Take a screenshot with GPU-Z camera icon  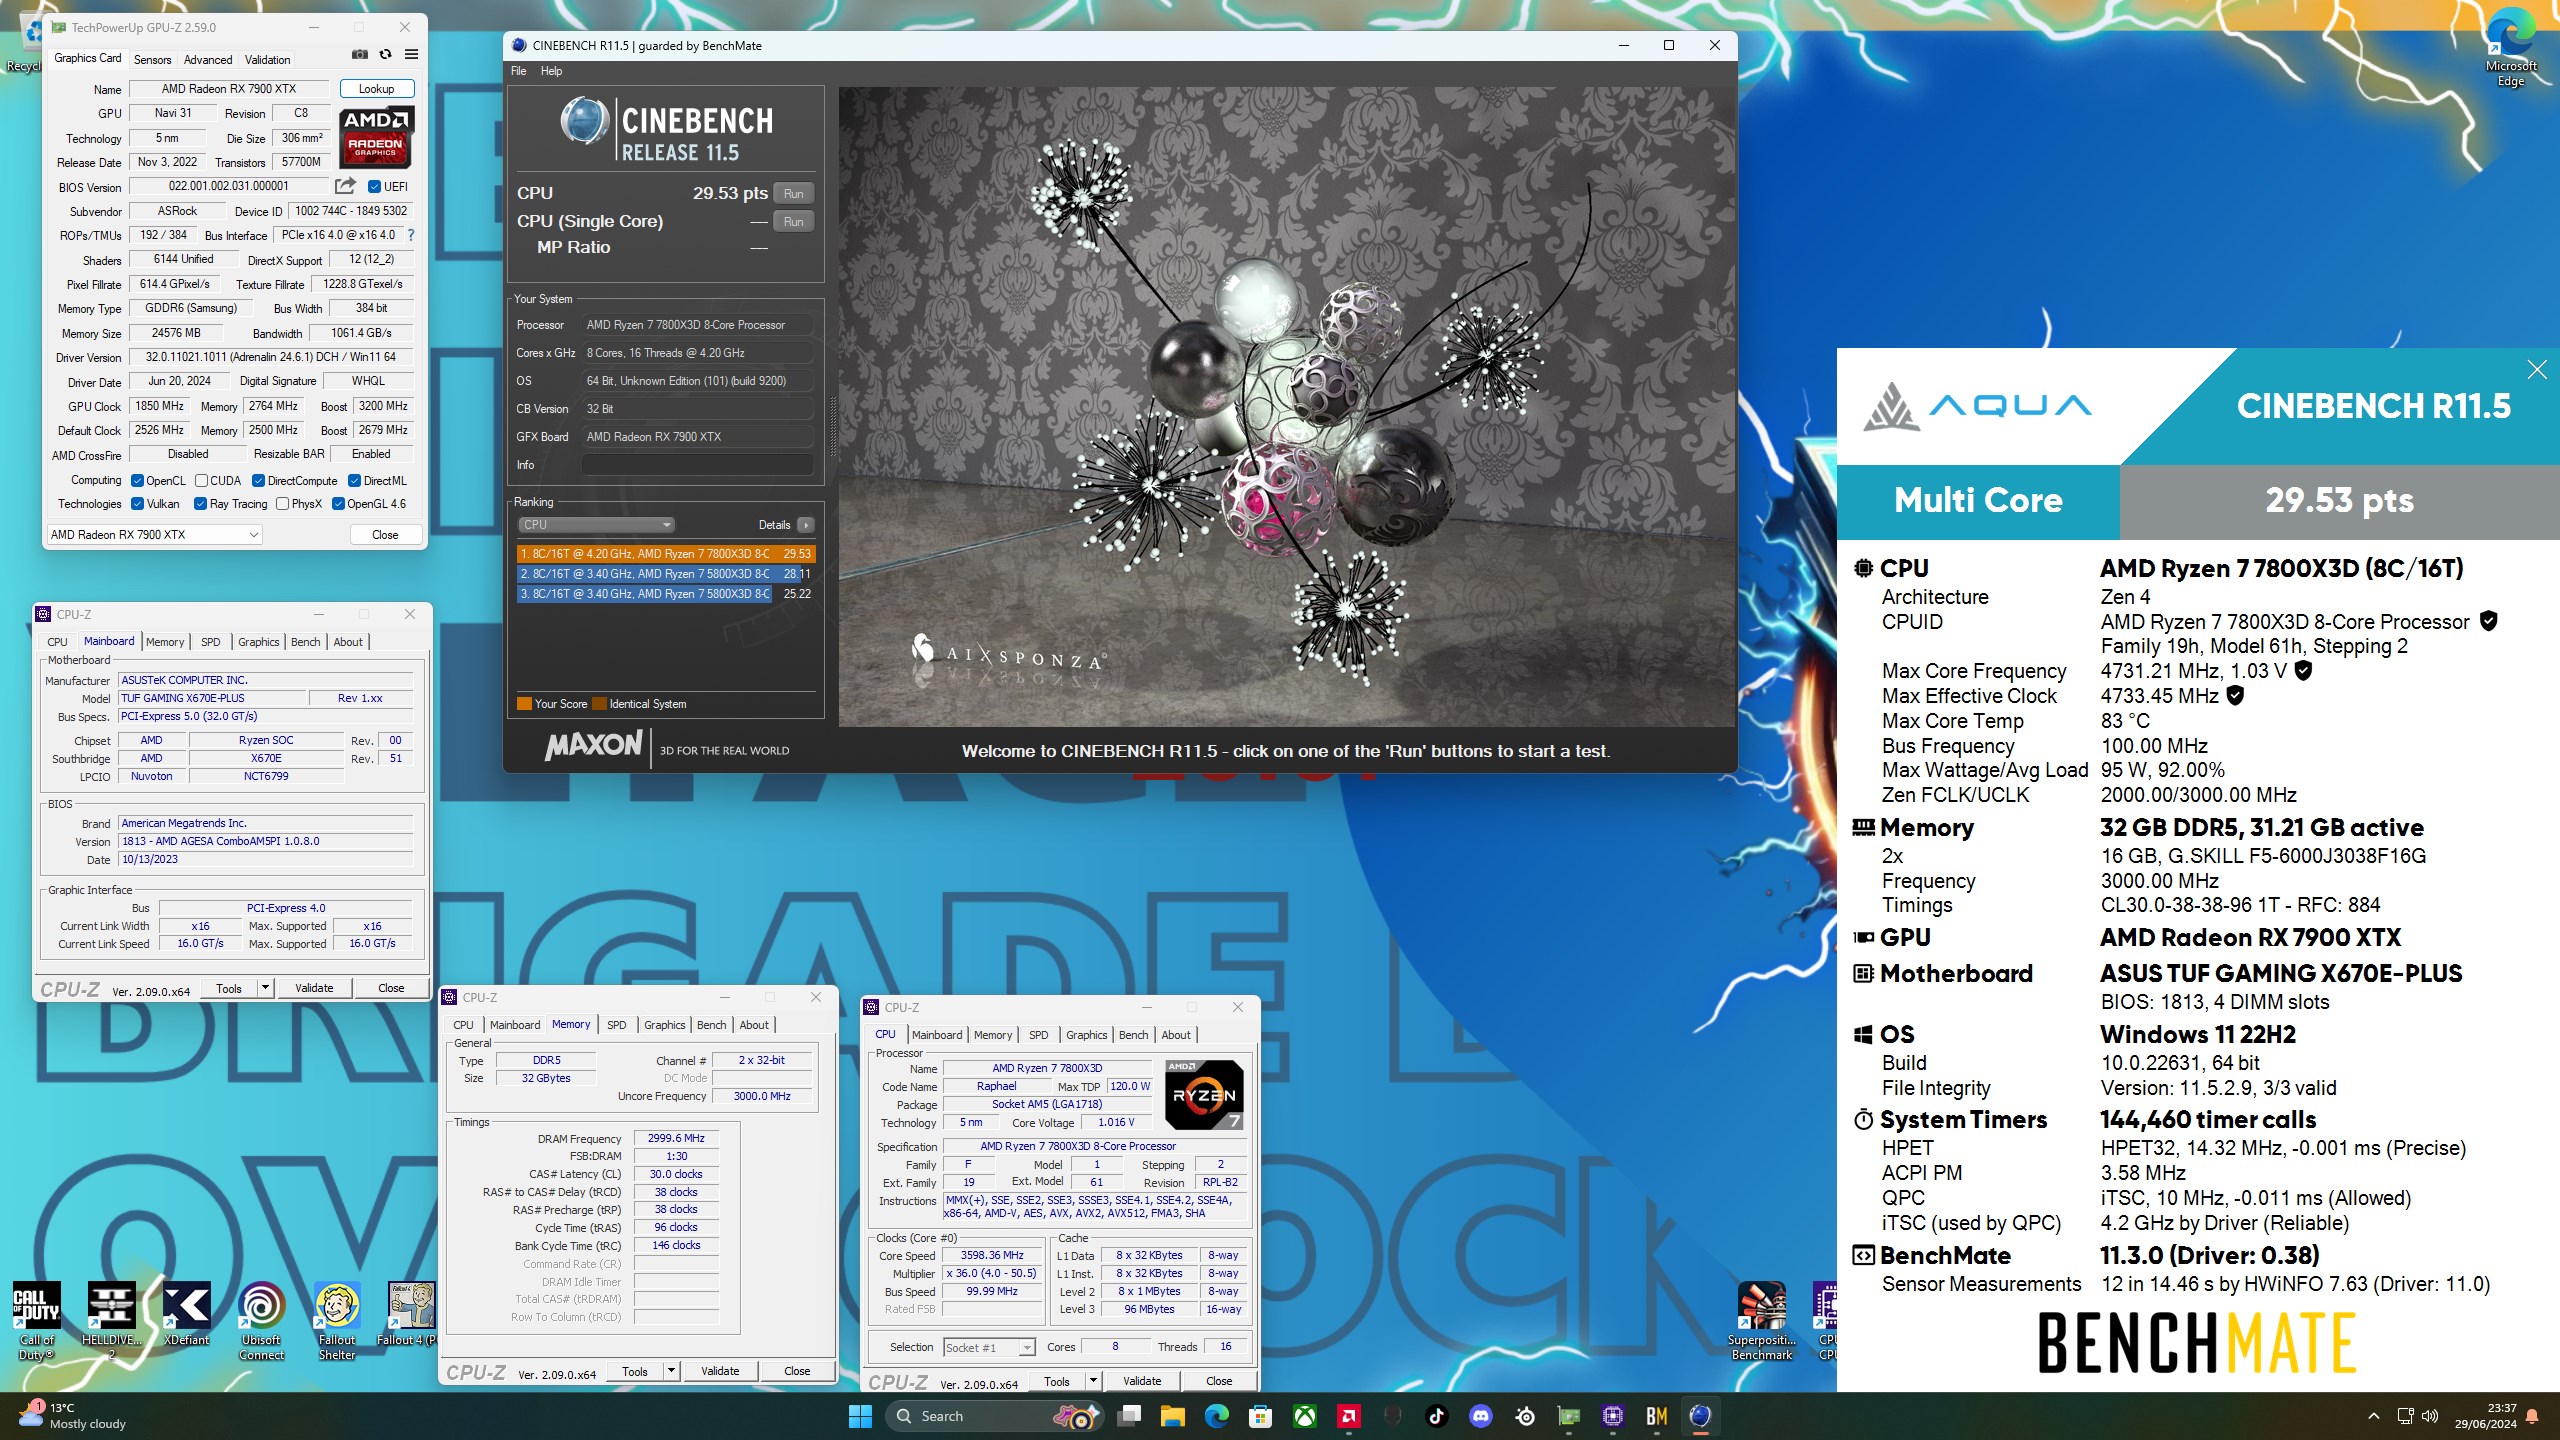(x=359, y=54)
